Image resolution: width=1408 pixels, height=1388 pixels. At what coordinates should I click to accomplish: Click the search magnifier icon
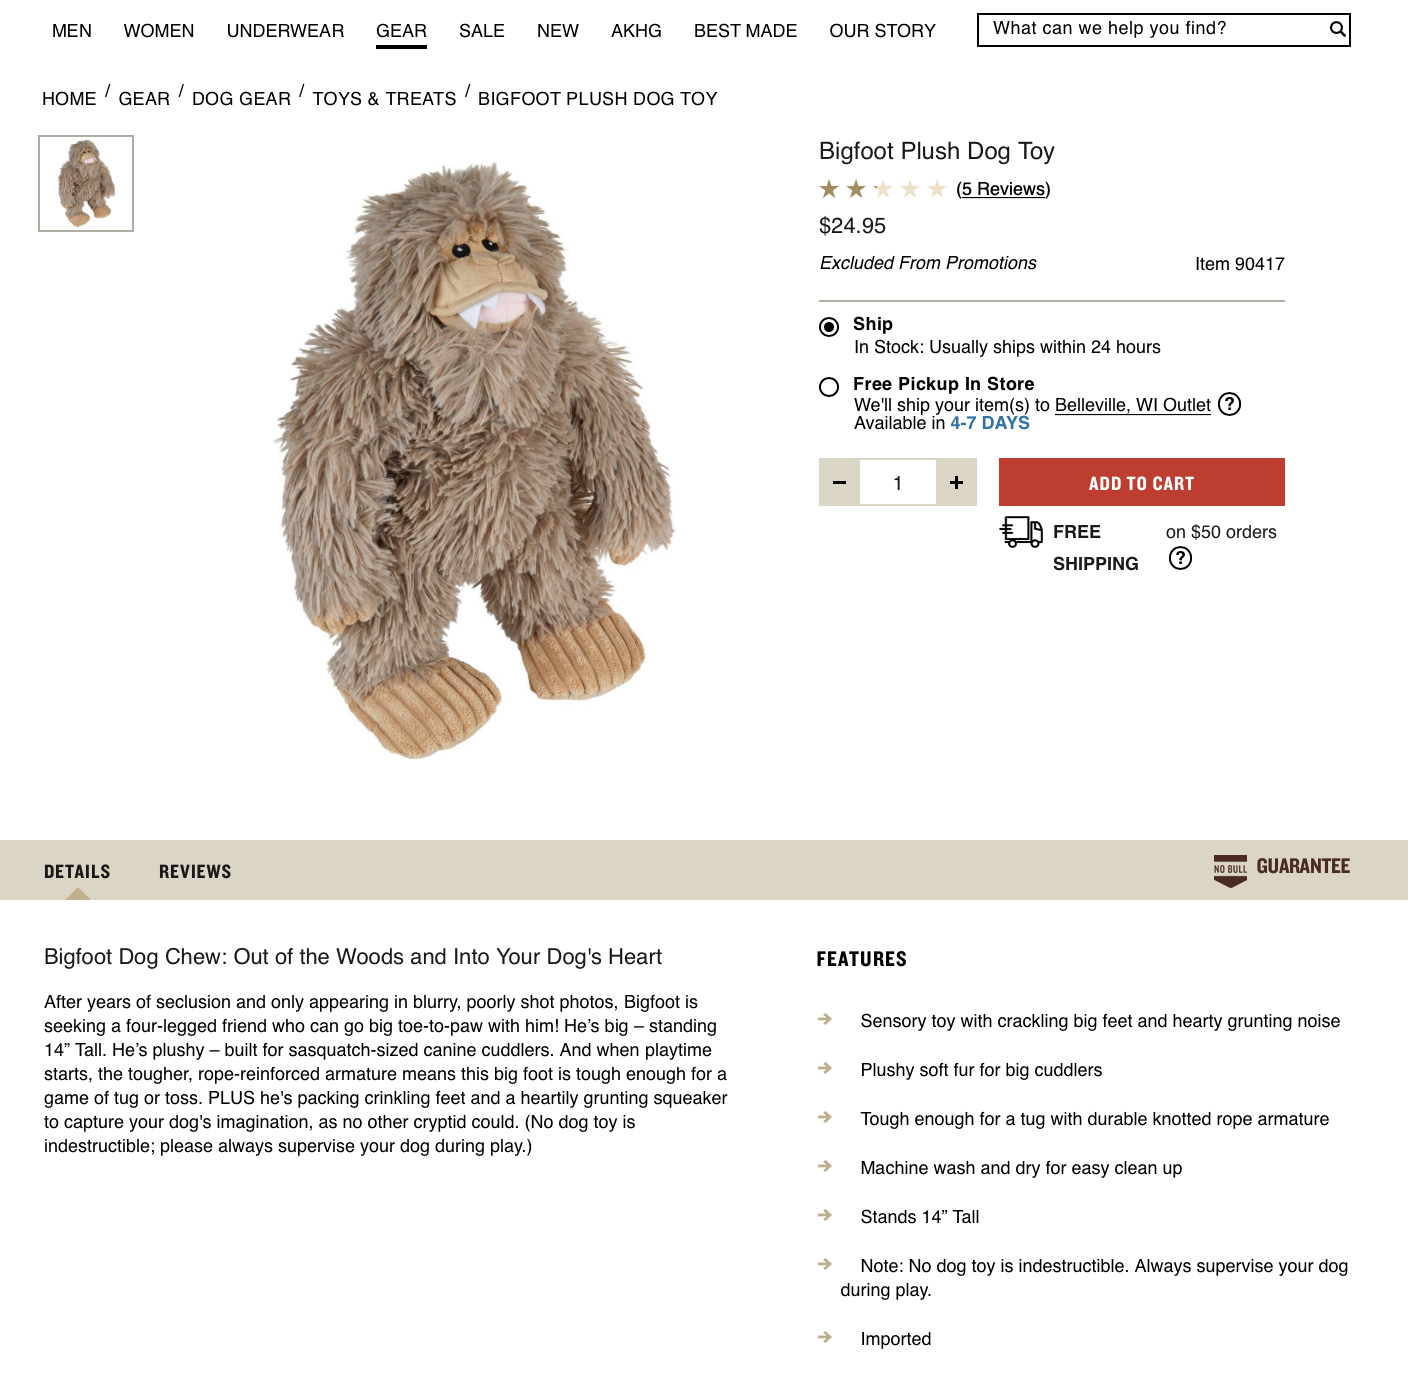point(1337,29)
